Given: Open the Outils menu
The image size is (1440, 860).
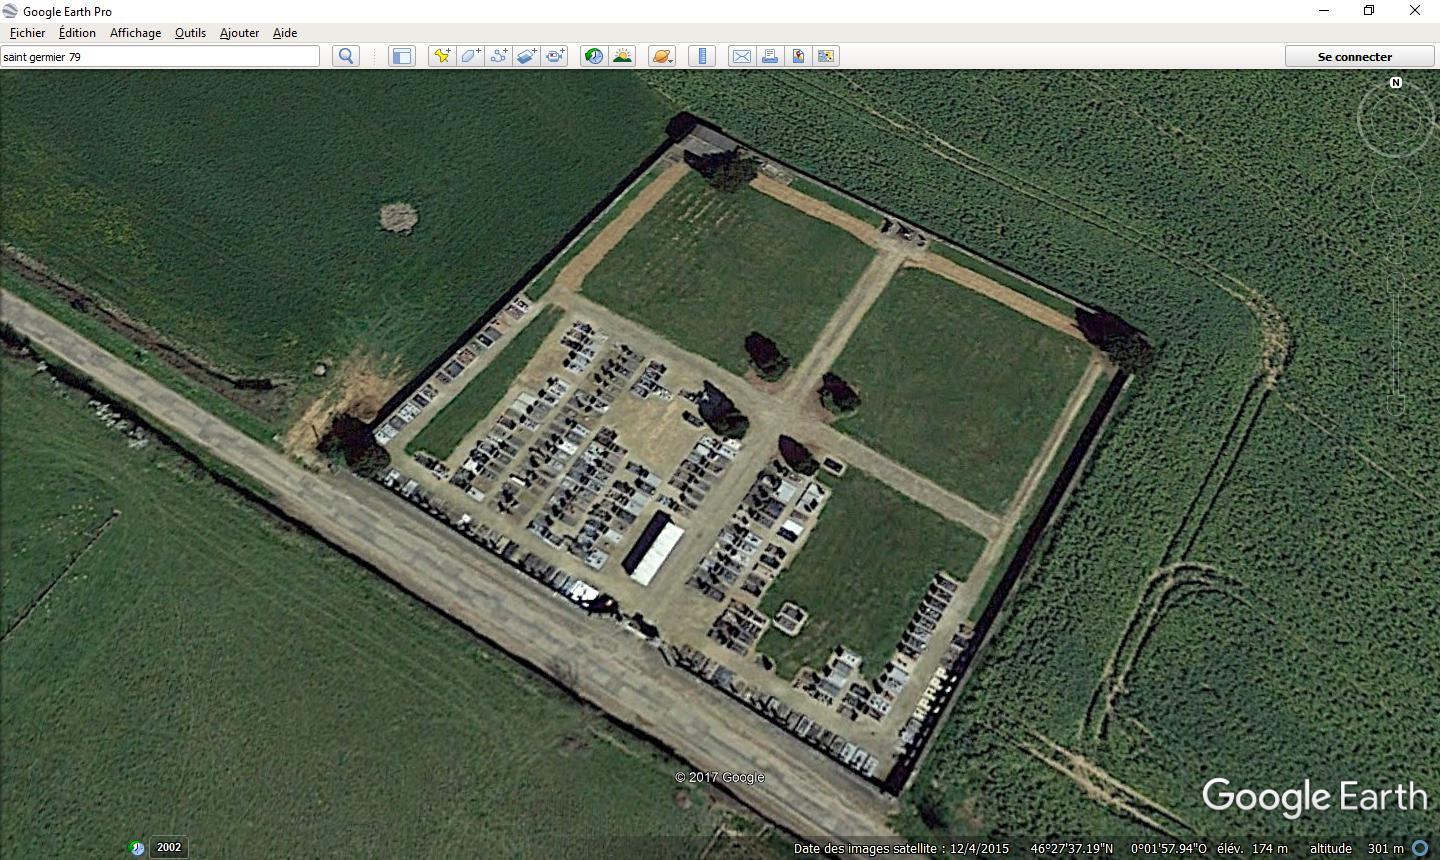Looking at the screenshot, I should (190, 32).
